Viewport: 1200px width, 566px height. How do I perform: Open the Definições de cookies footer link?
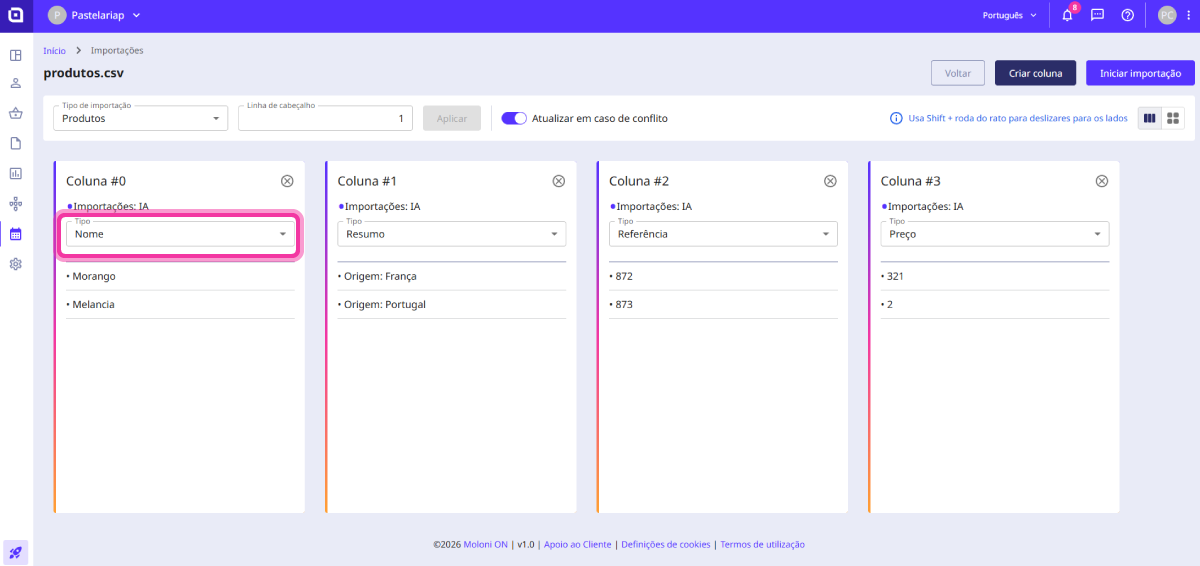666,545
